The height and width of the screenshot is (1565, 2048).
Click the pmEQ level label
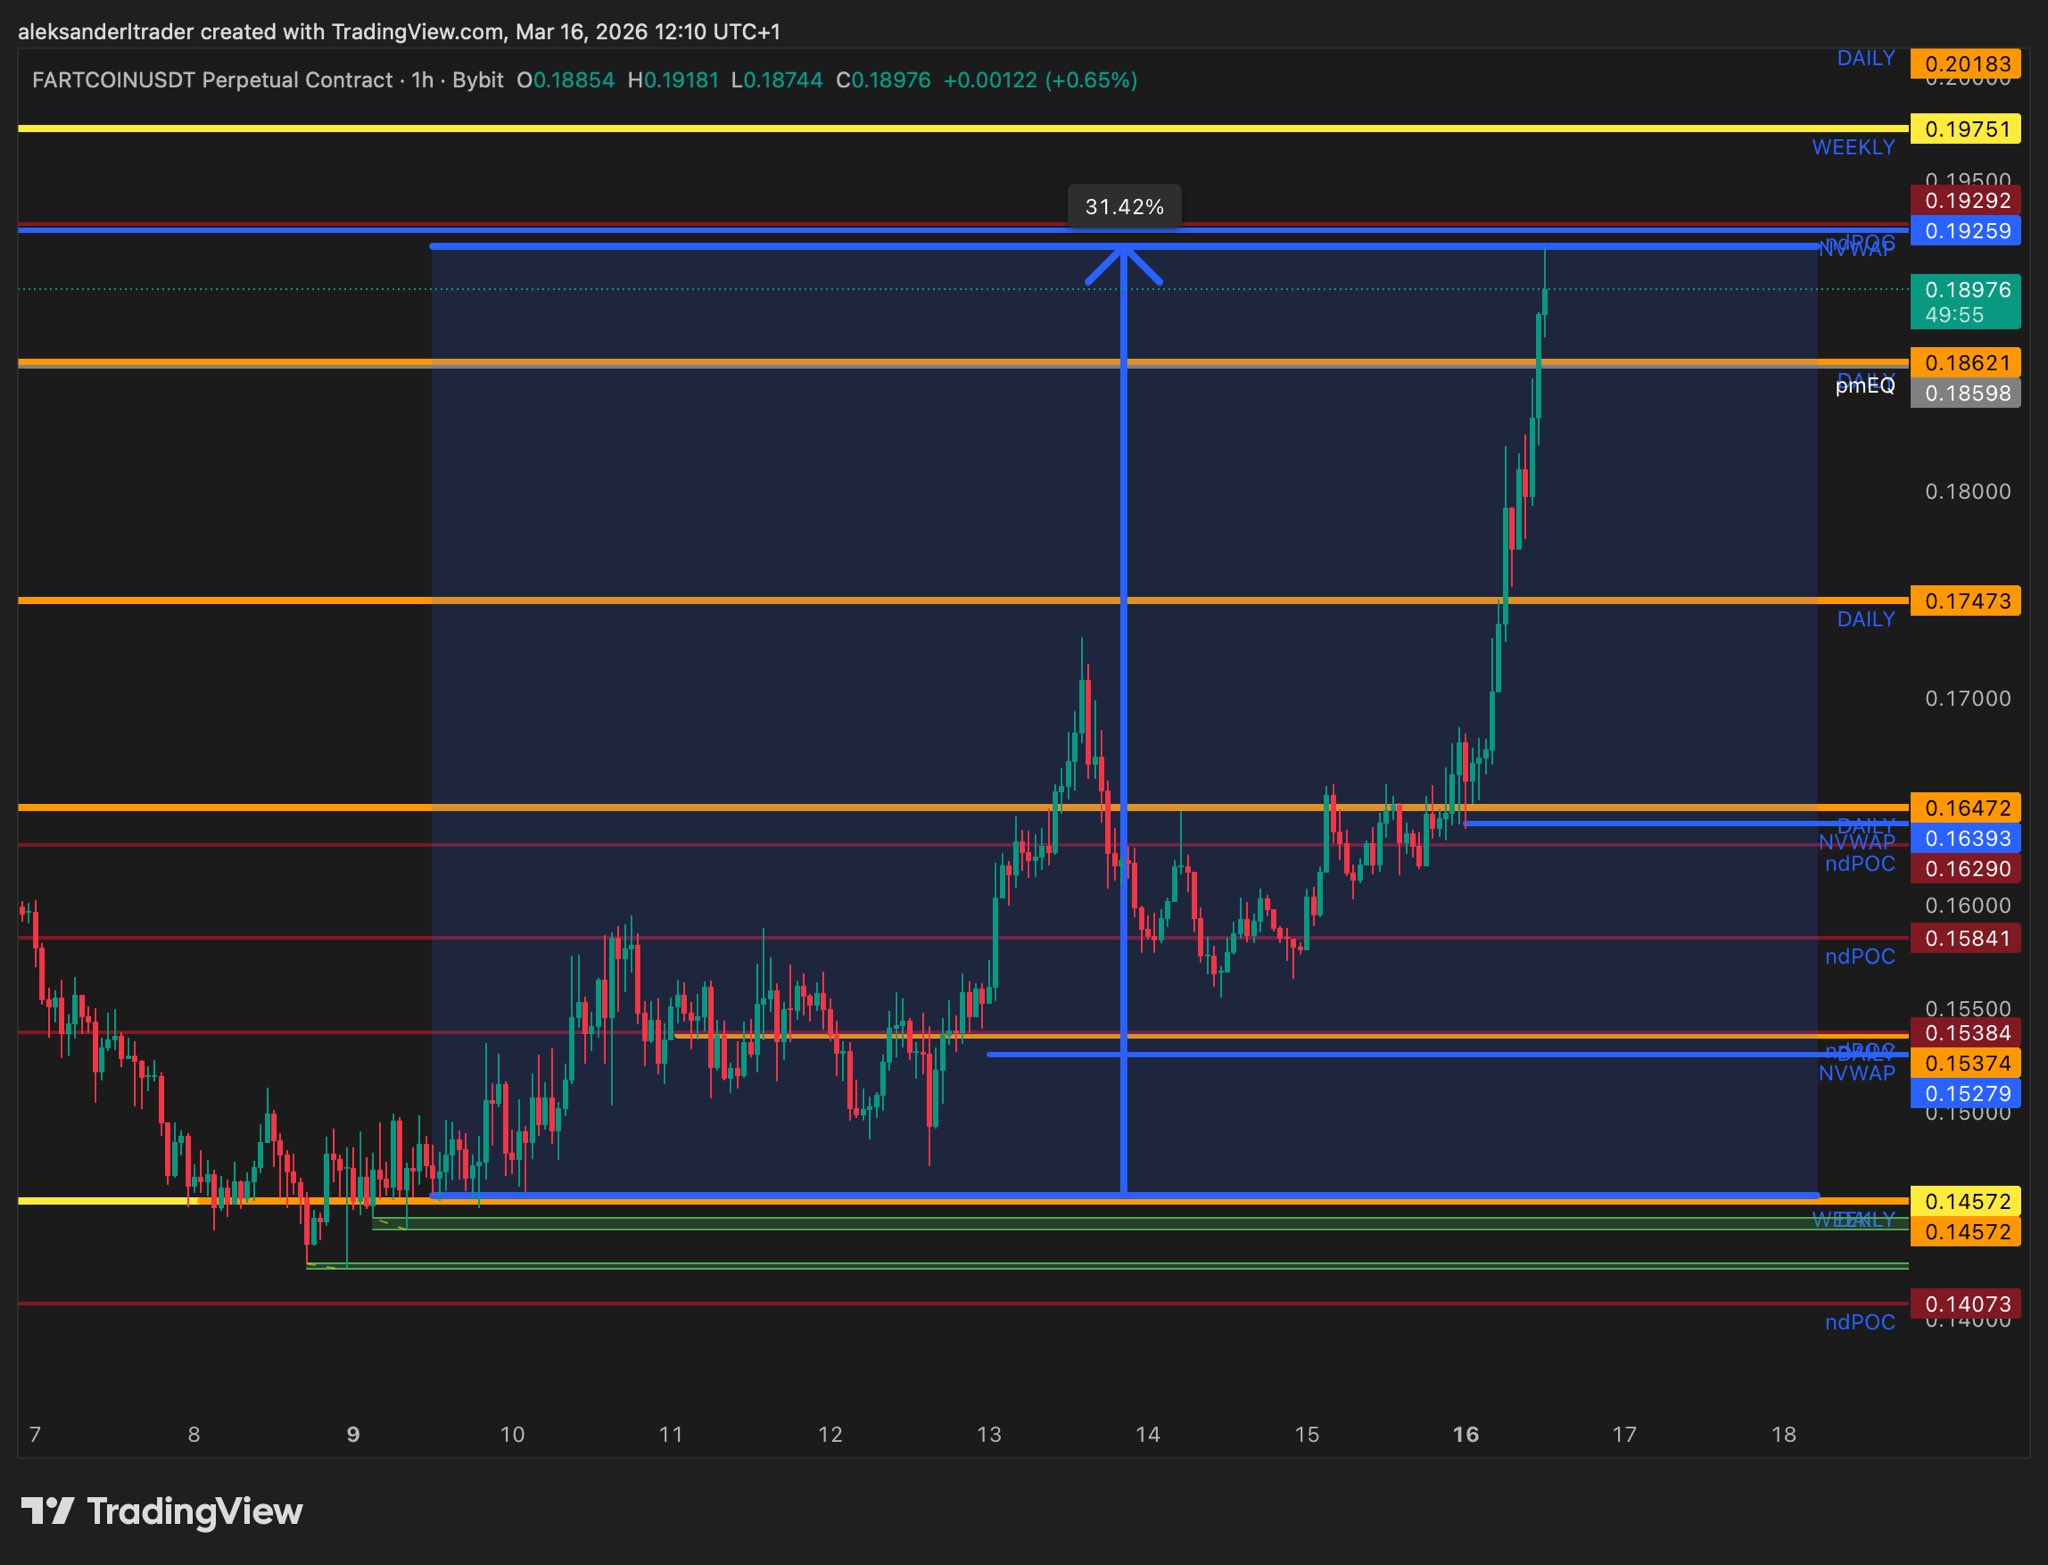[x=1865, y=386]
